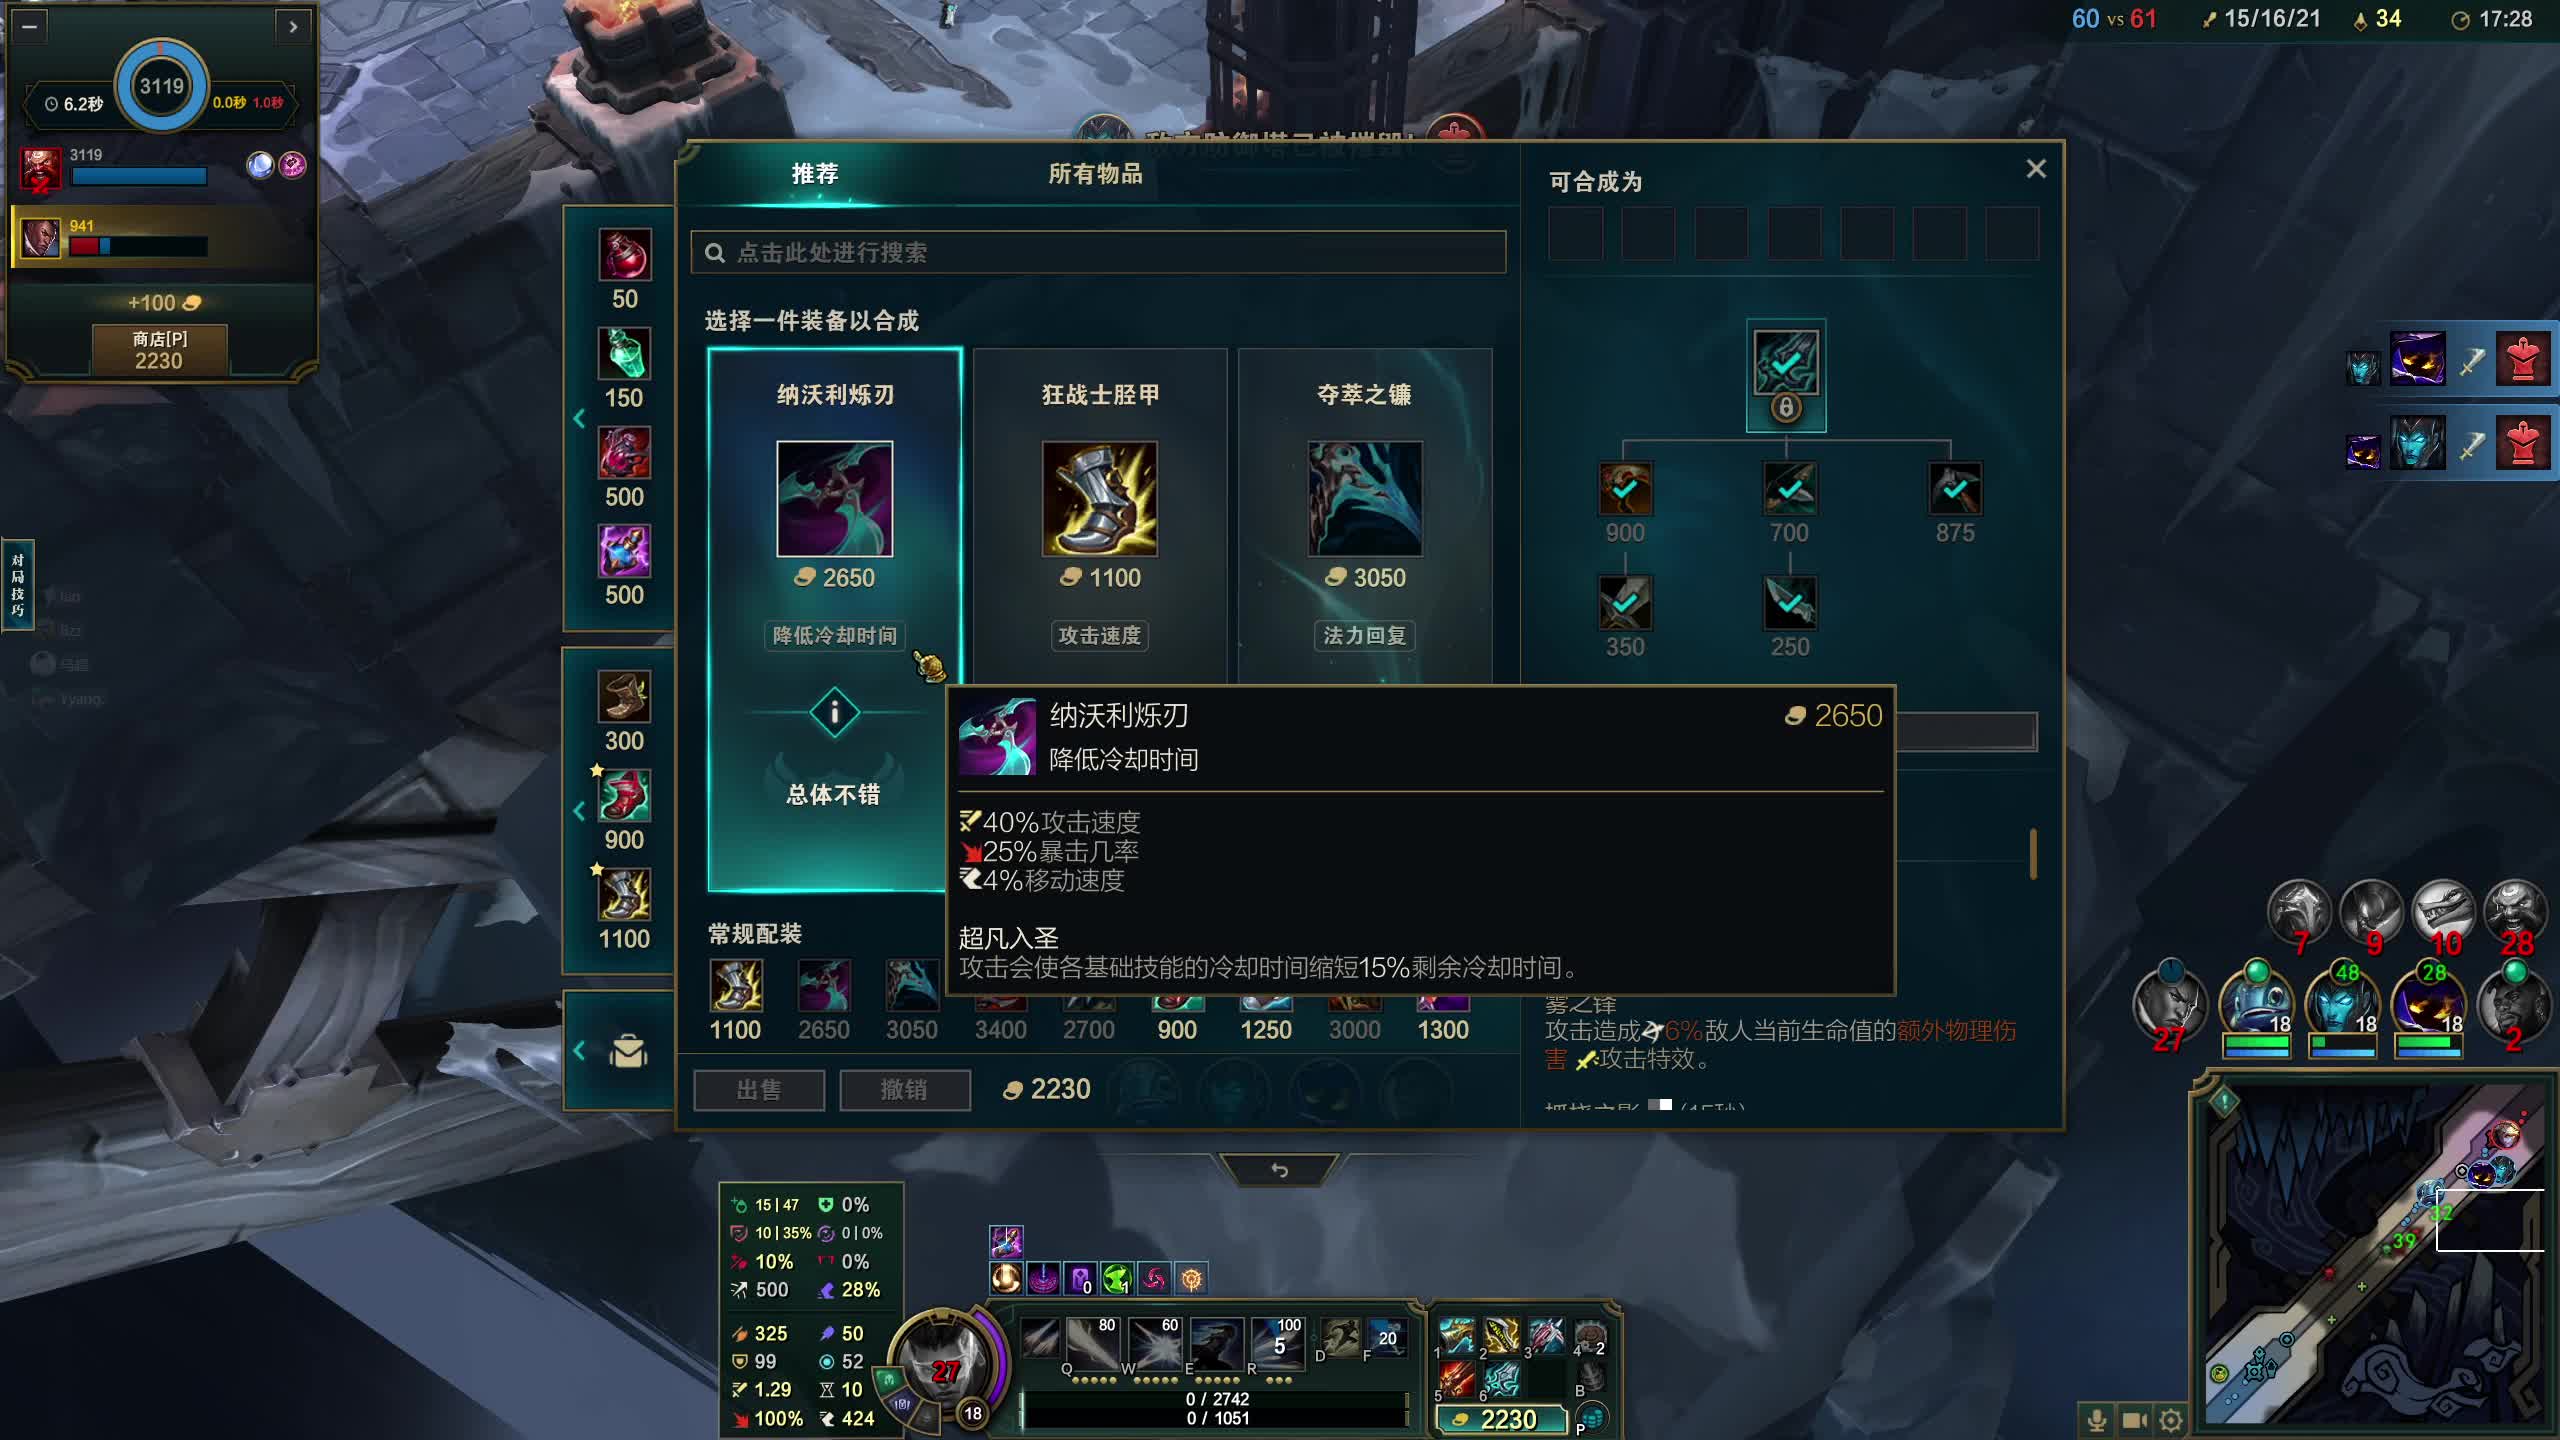The image size is (2560, 1440).
Task: Switch to the 所有物品 tab
Action: [x=1095, y=174]
